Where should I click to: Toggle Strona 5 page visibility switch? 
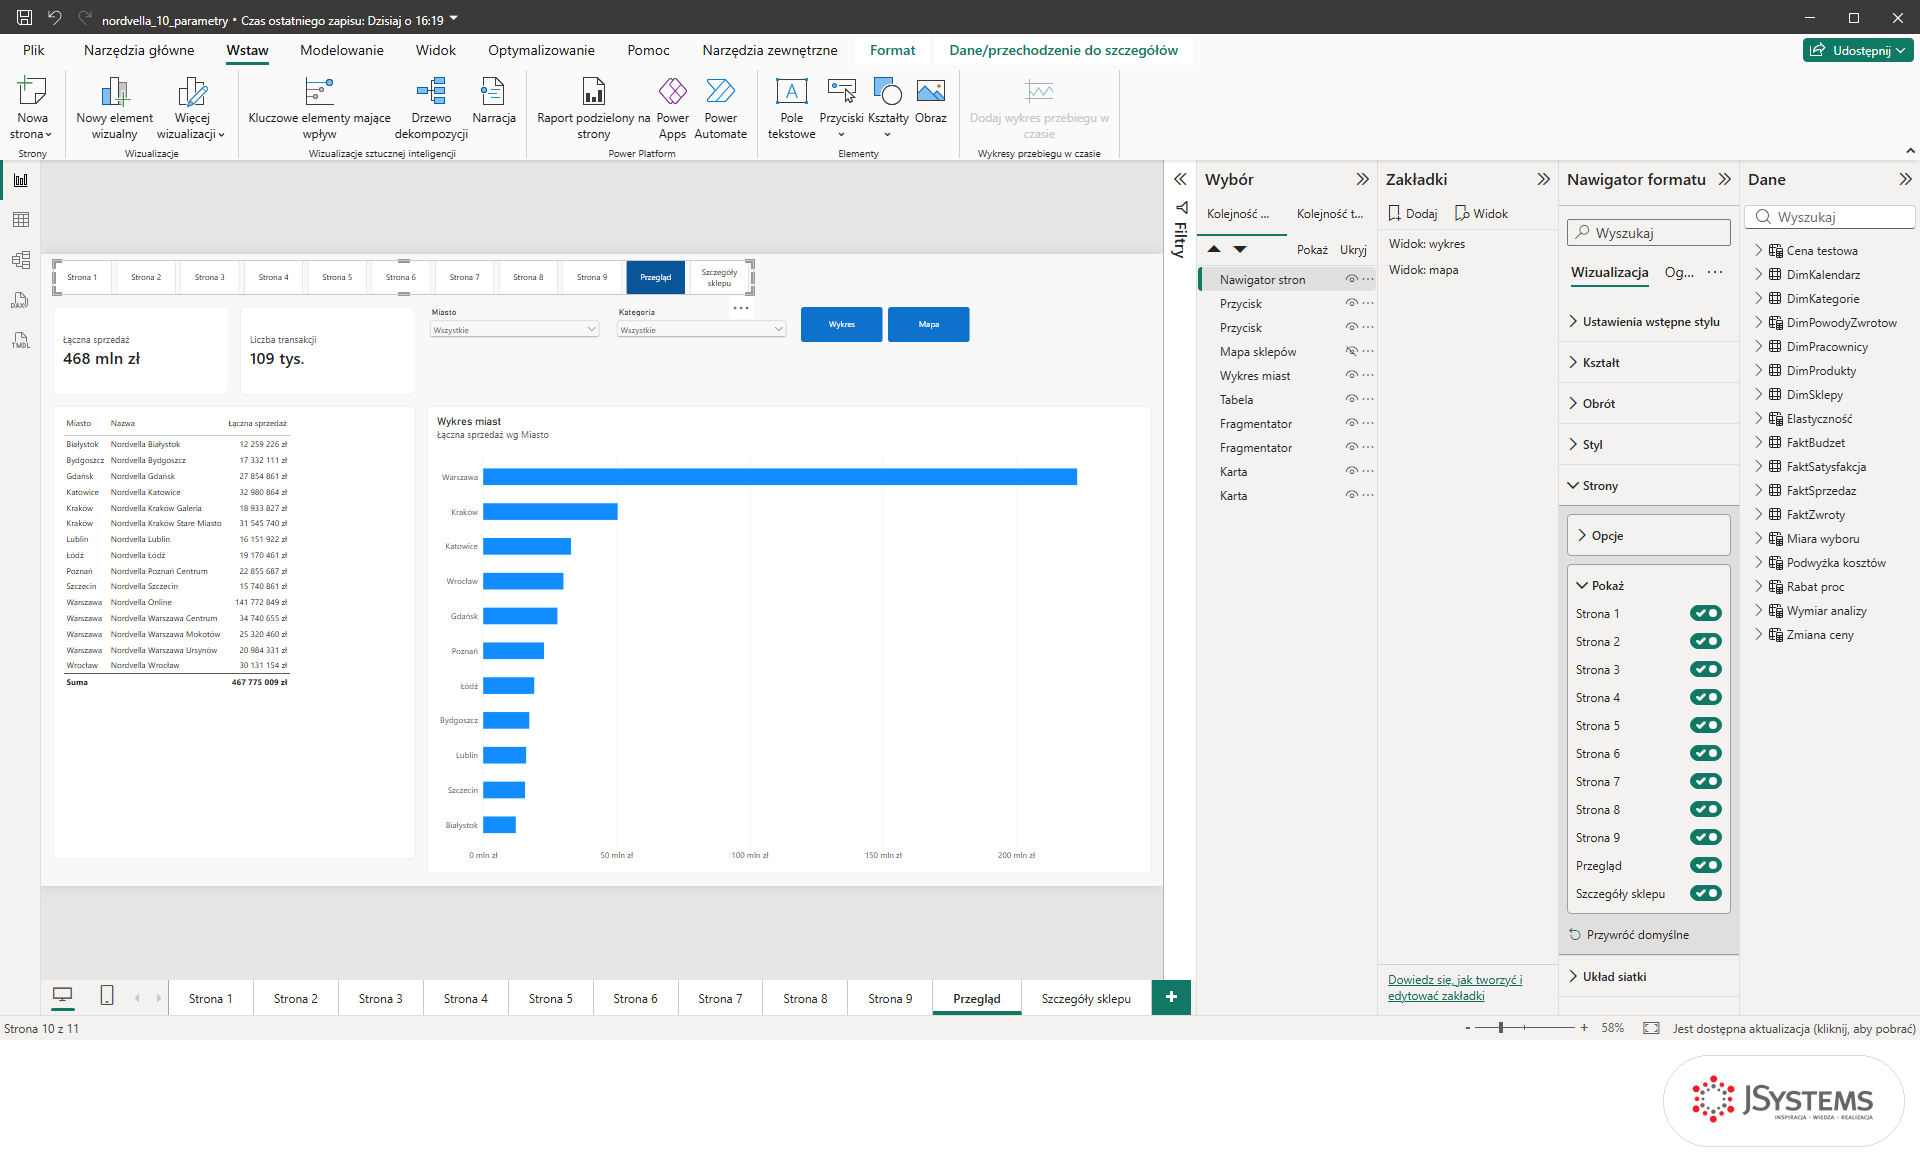[x=1705, y=725]
